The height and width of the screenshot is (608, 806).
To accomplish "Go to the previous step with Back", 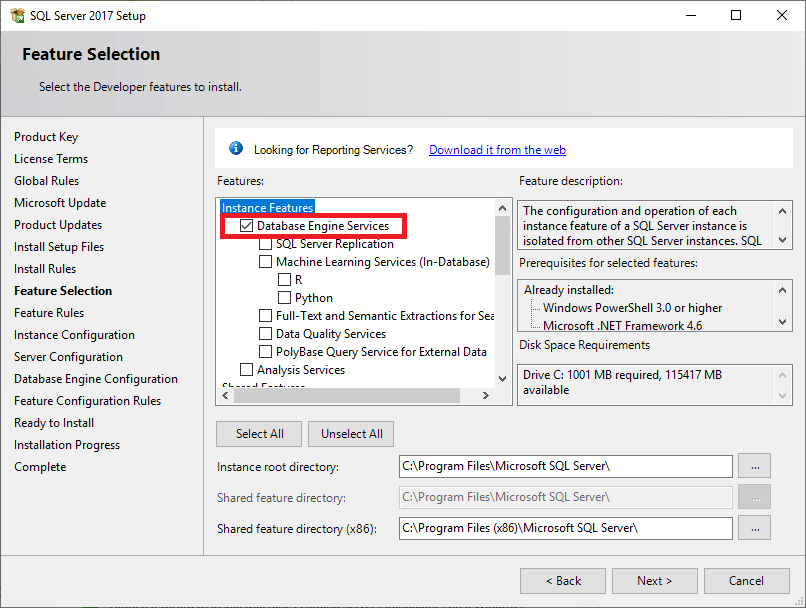I will [x=563, y=581].
